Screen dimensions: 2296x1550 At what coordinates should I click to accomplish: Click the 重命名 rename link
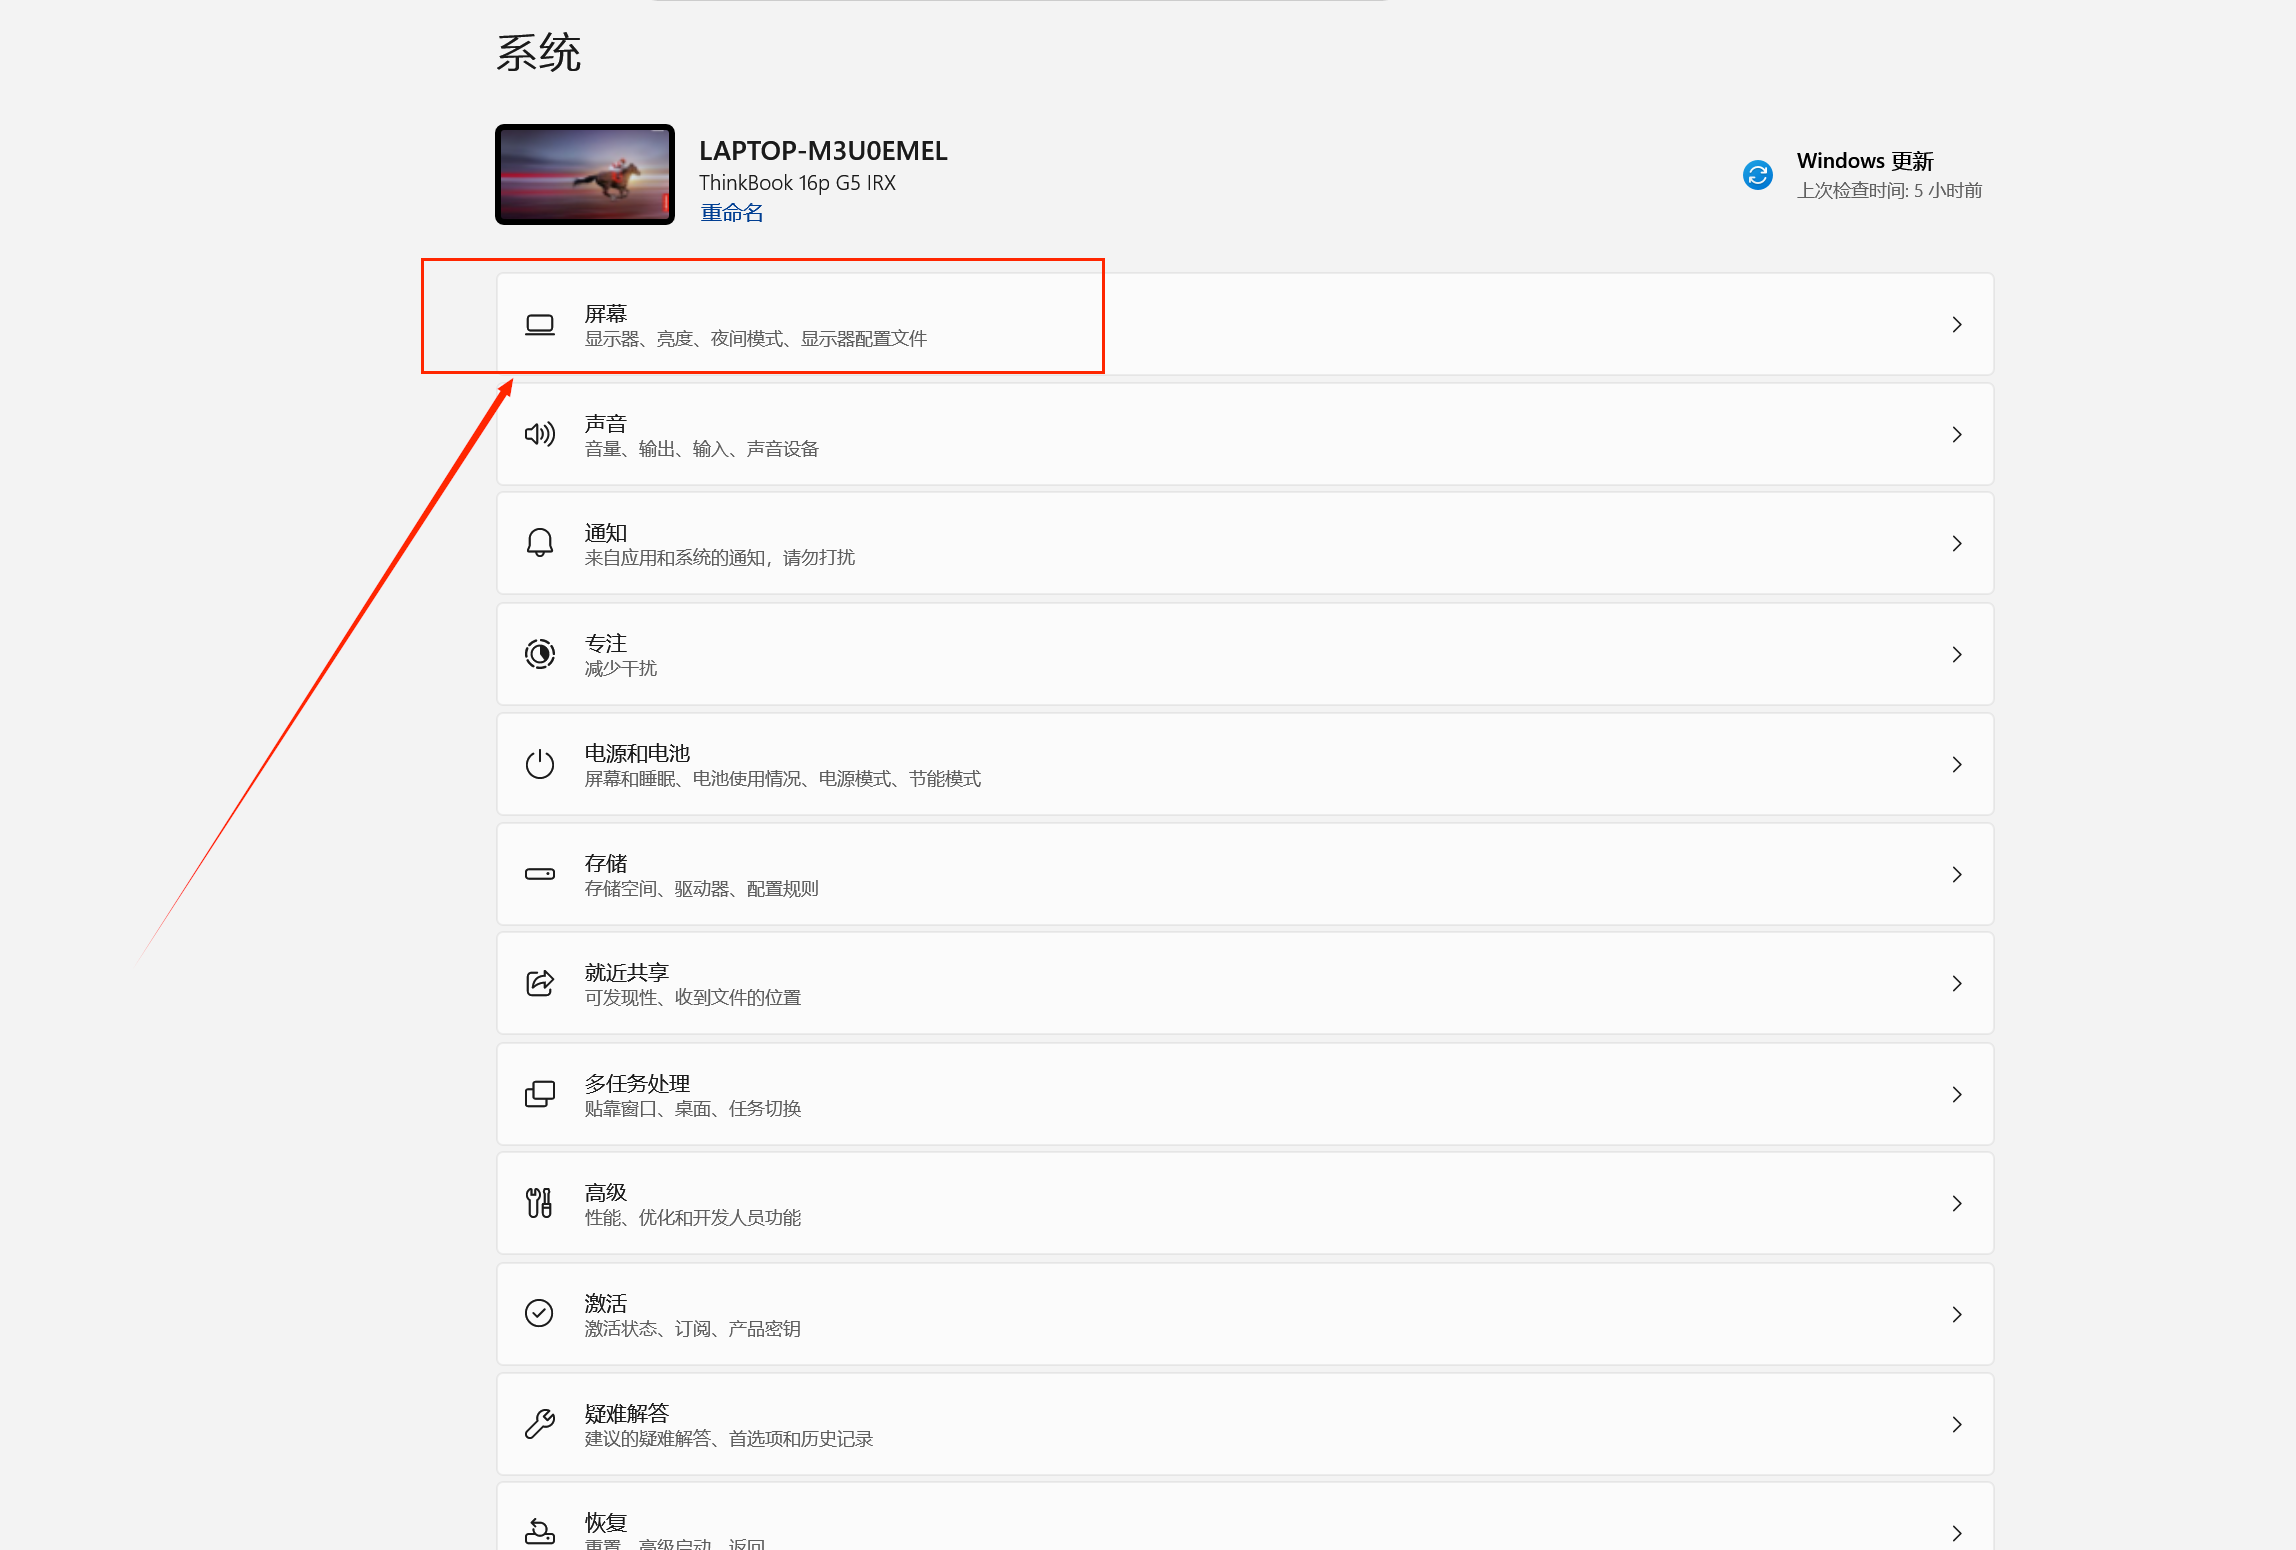[x=731, y=213]
